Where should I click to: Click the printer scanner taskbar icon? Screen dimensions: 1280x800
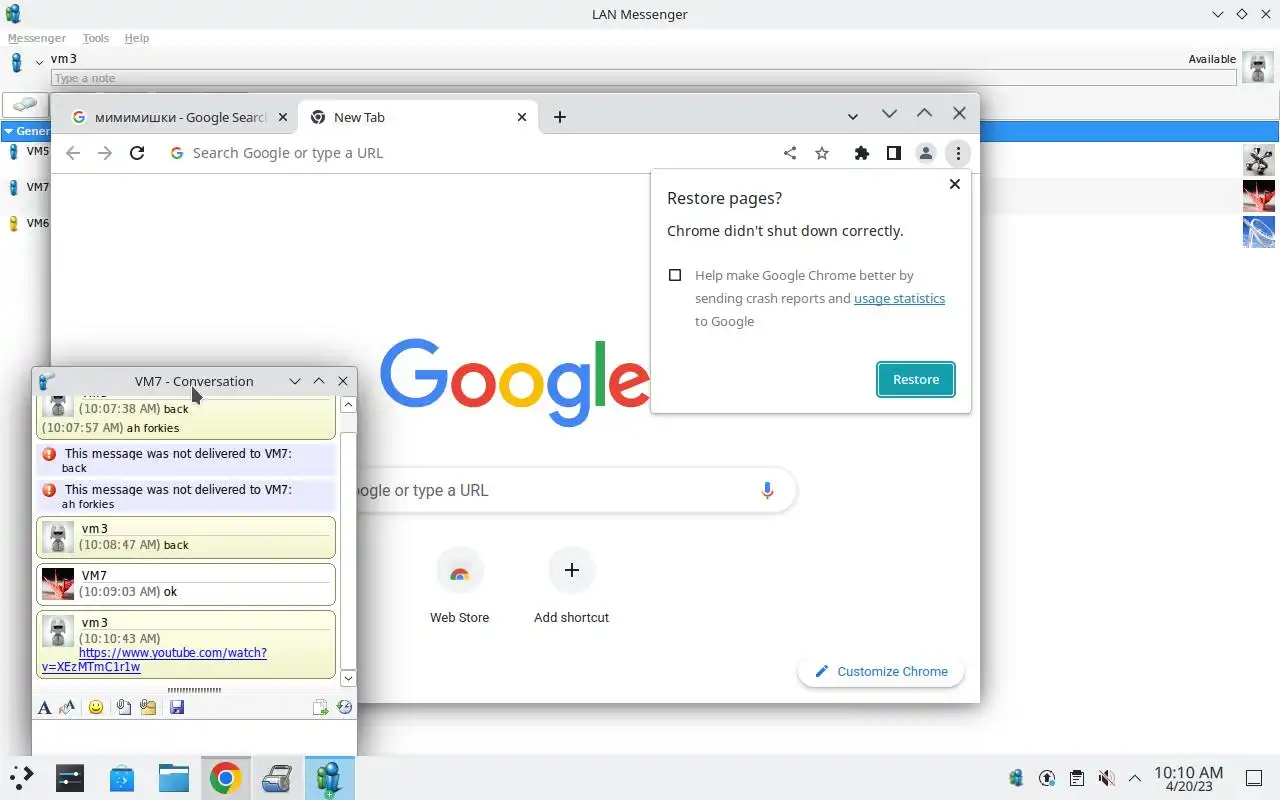[x=277, y=778]
